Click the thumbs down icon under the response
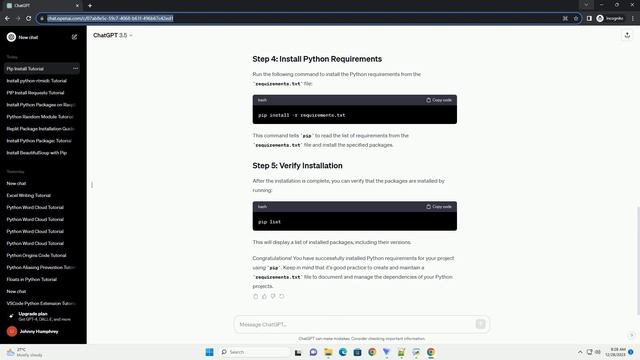Viewport: 640px width, 360px height. pyautogui.click(x=273, y=296)
